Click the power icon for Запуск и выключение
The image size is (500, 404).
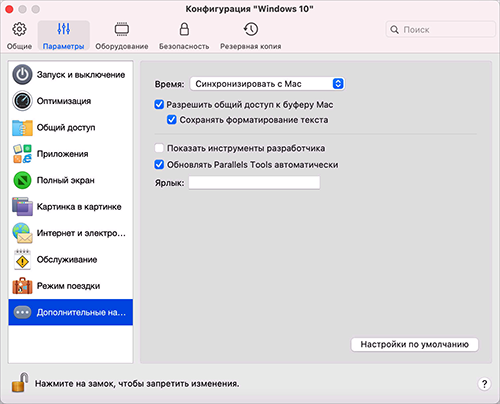(22, 75)
